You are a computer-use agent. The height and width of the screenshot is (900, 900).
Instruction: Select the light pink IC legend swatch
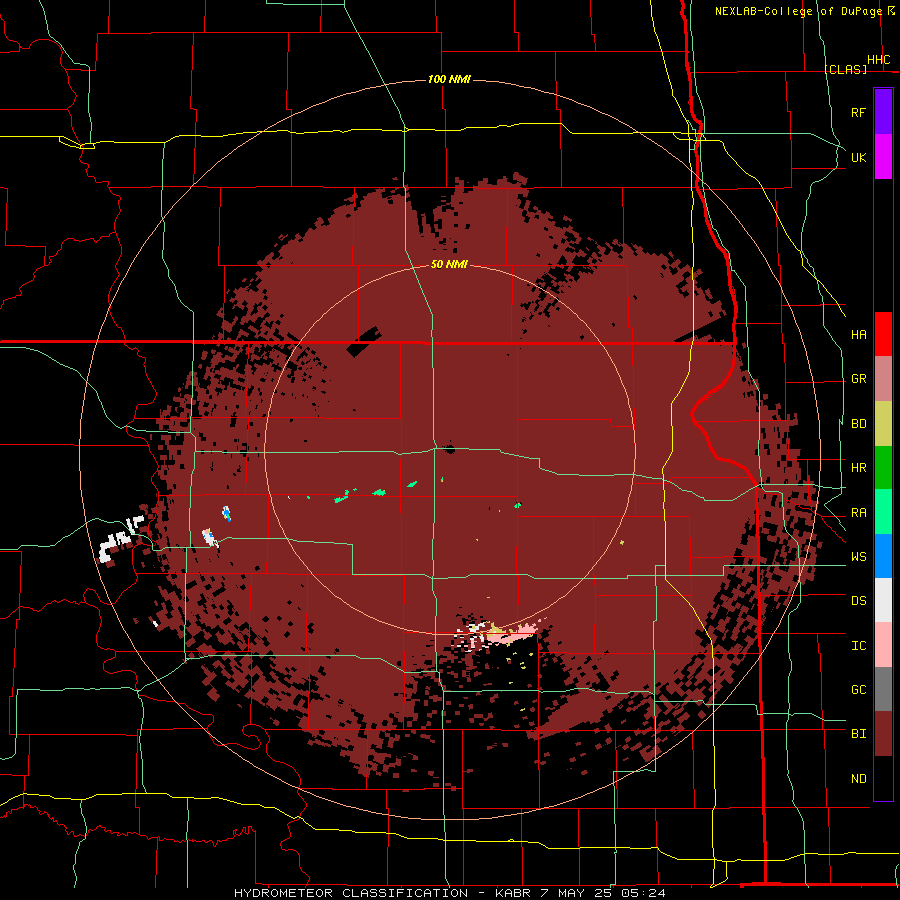pyautogui.click(x=883, y=645)
